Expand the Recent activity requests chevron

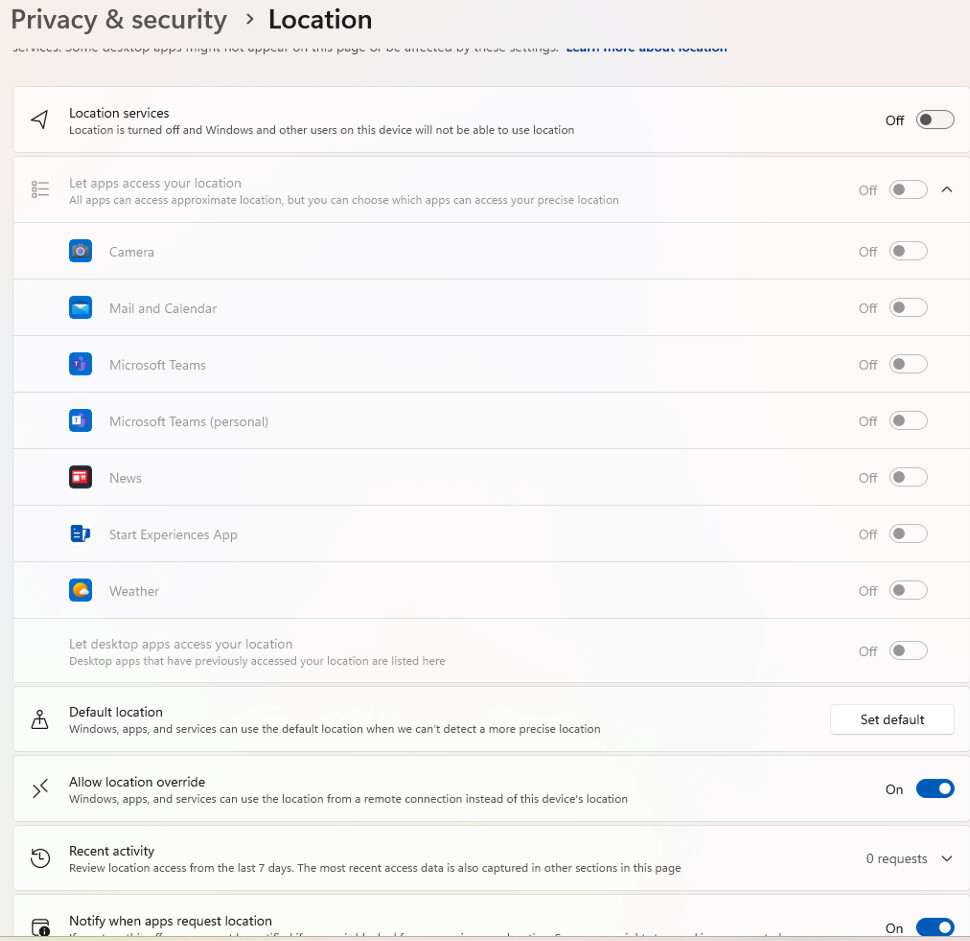click(947, 859)
